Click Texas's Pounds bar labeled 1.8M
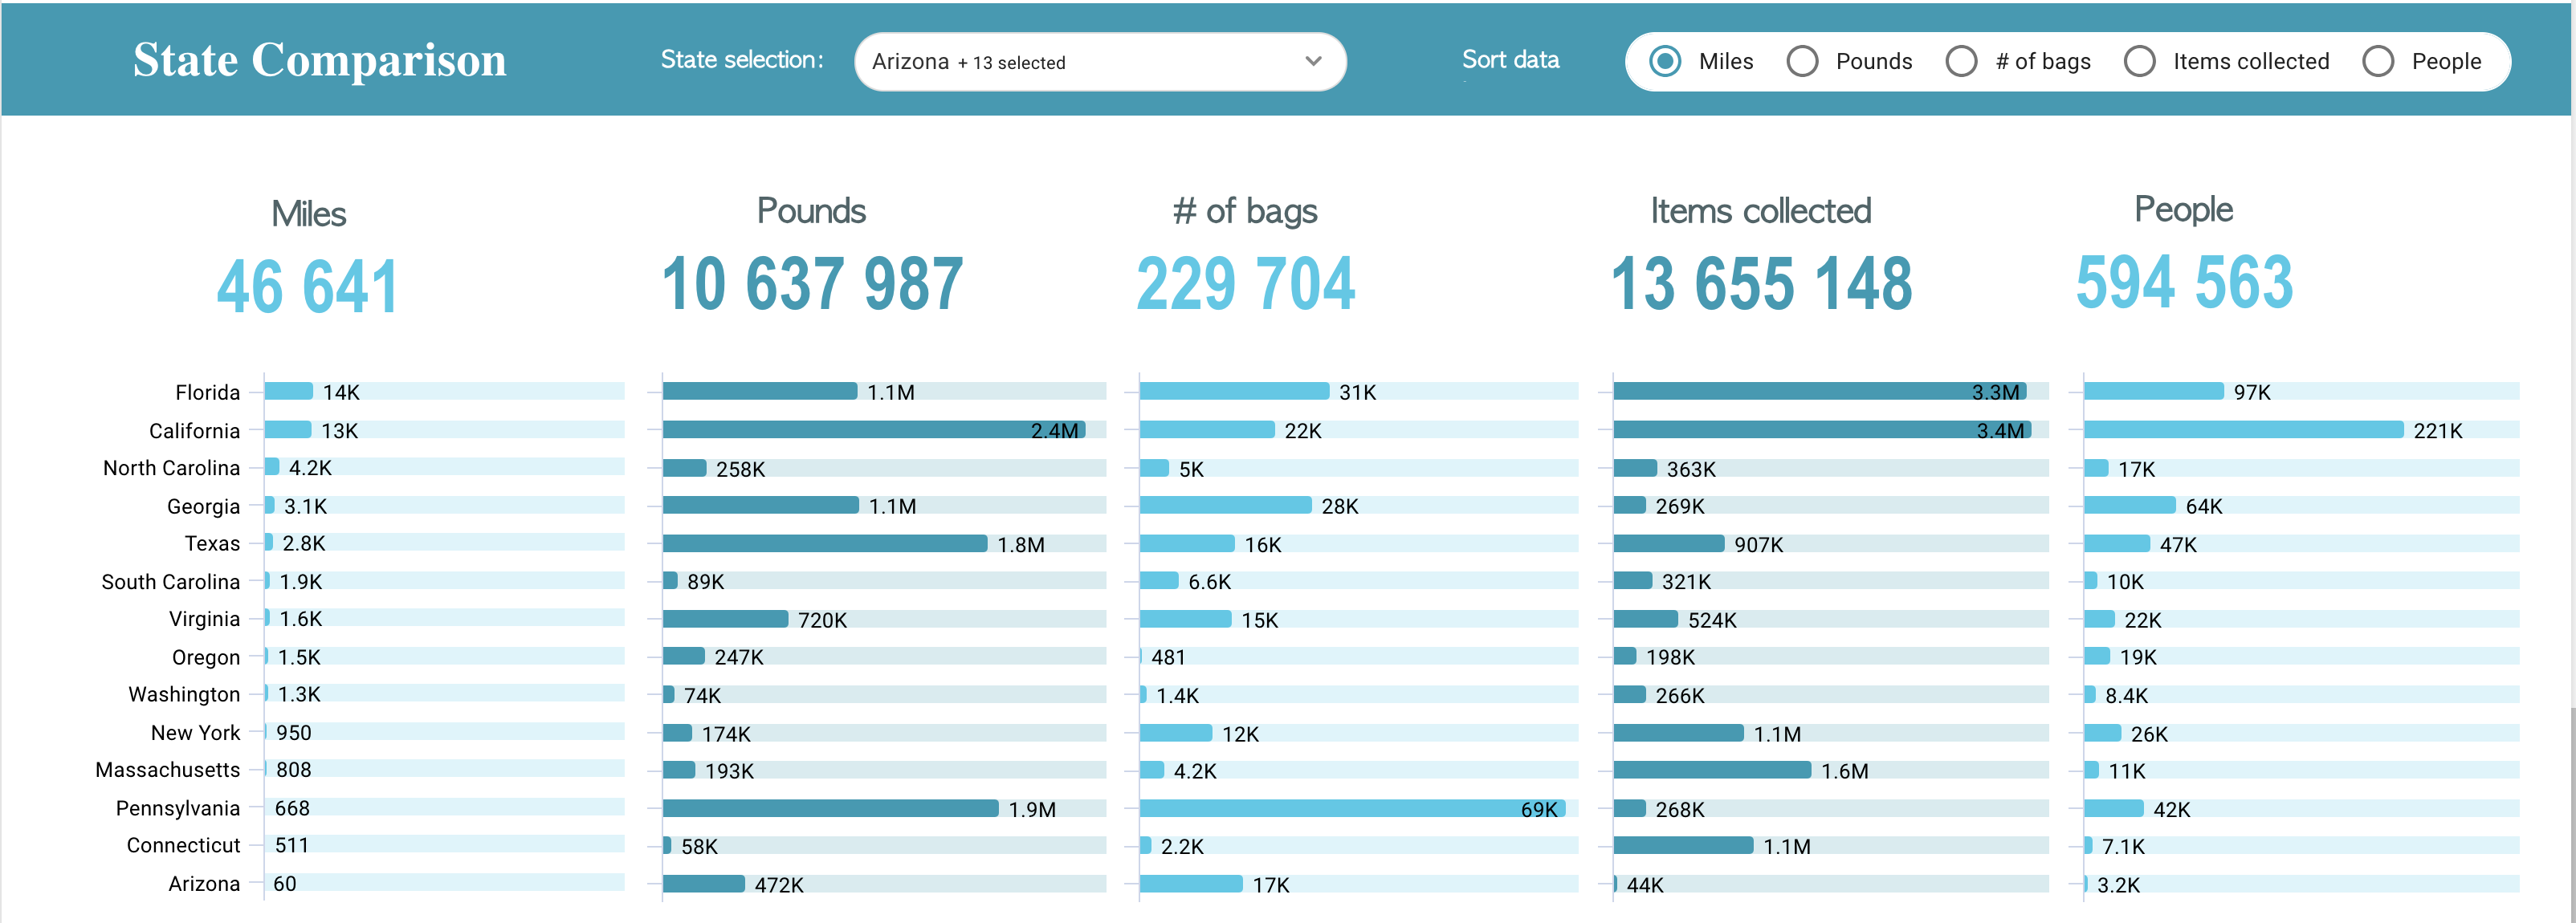The width and height of the screenshot is (2576, 923). [825, 543]
